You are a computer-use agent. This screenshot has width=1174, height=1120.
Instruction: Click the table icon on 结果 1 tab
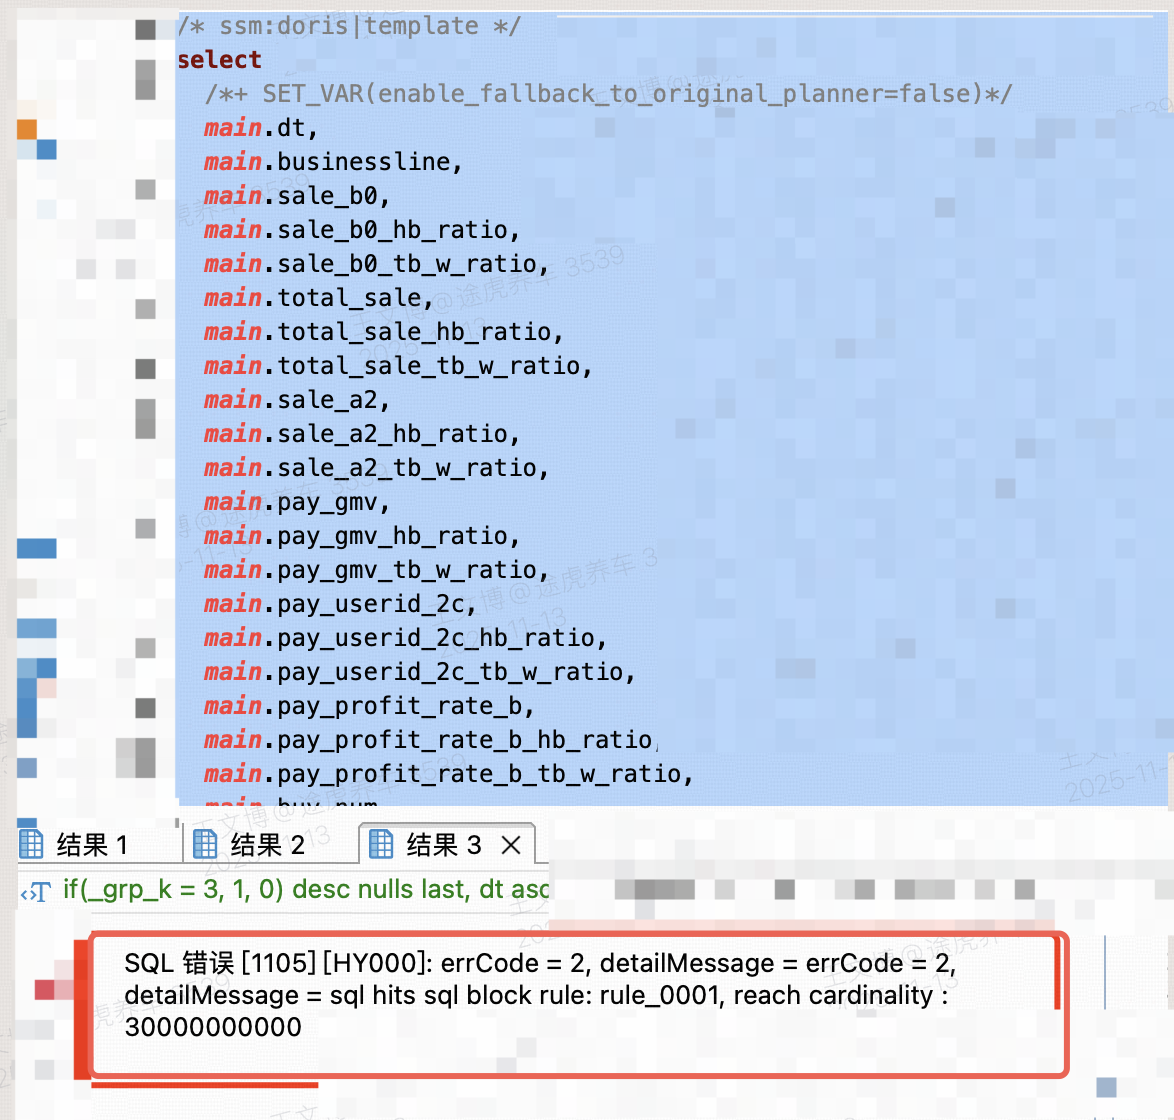[31, 845]
